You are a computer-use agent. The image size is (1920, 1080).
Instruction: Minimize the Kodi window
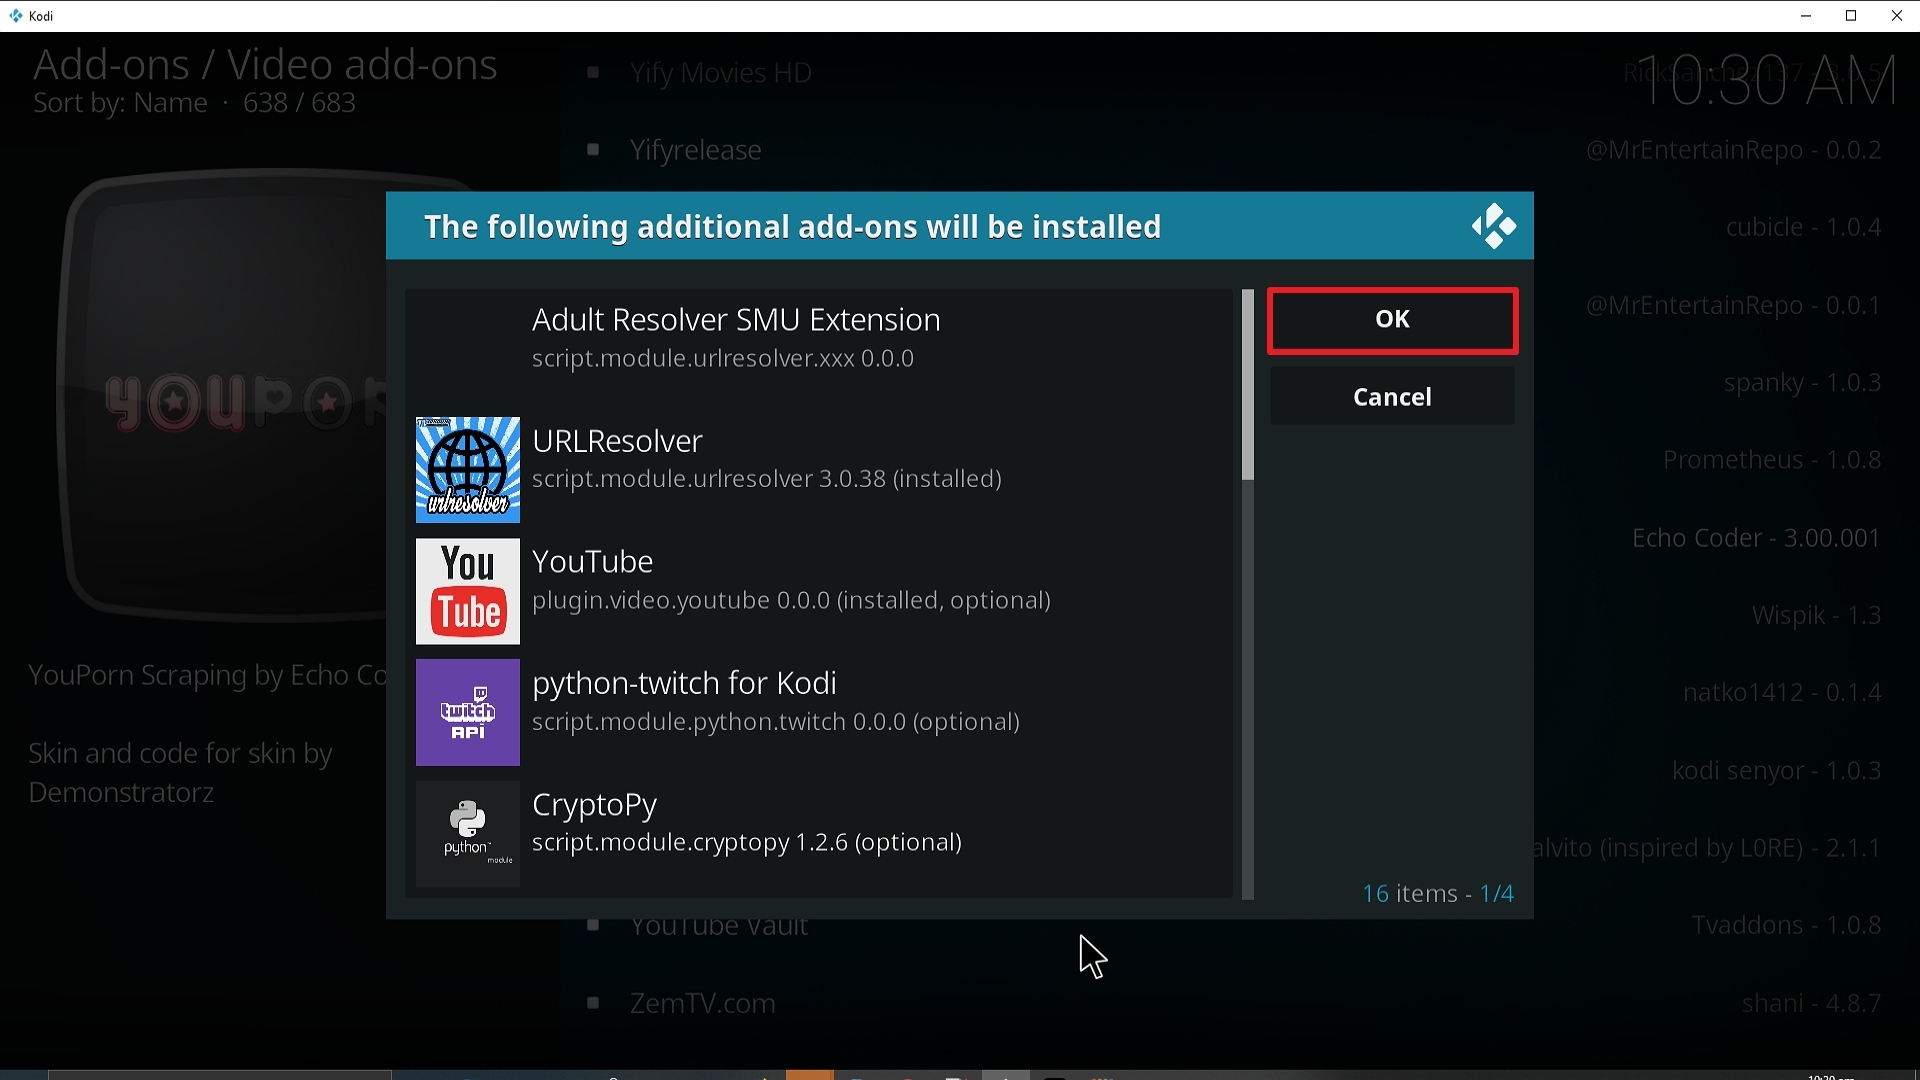point(1806,16)
